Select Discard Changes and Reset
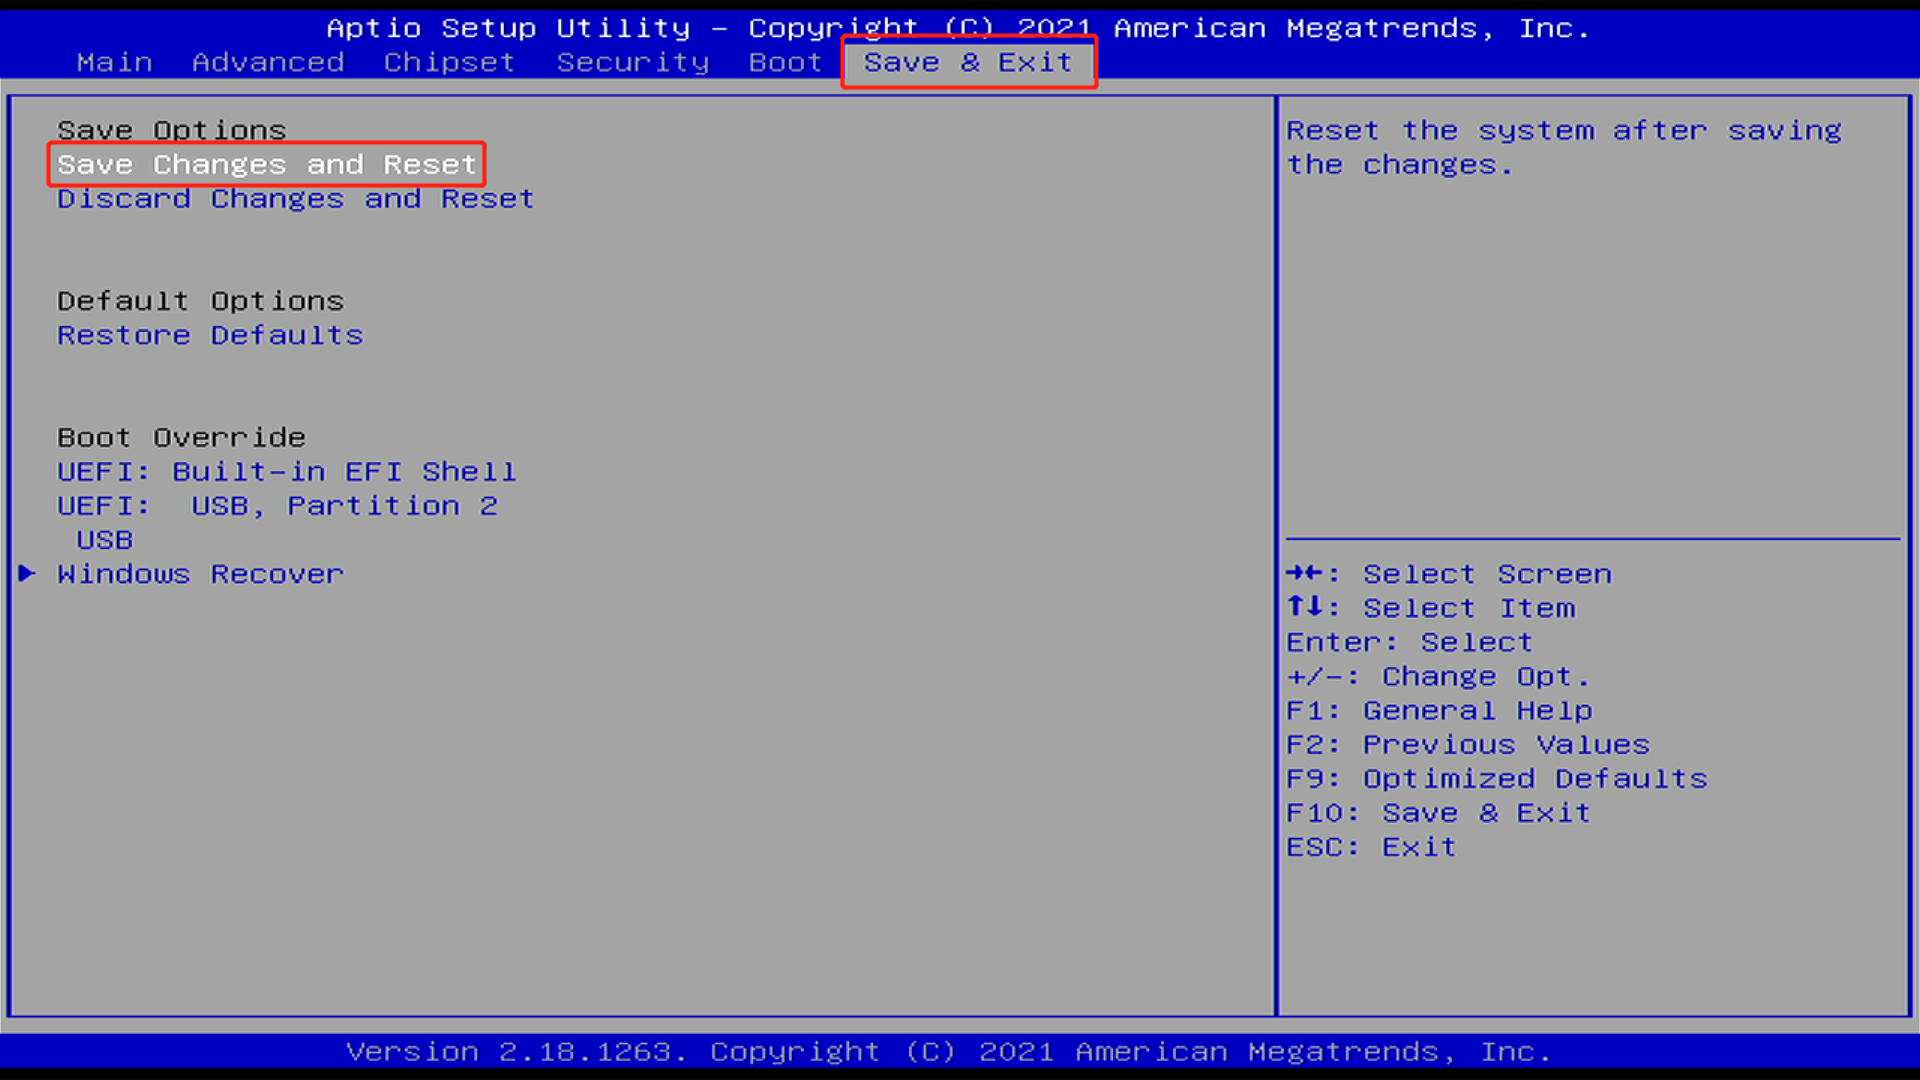This screenshot has width=1920, height=1080. point(295,199)
